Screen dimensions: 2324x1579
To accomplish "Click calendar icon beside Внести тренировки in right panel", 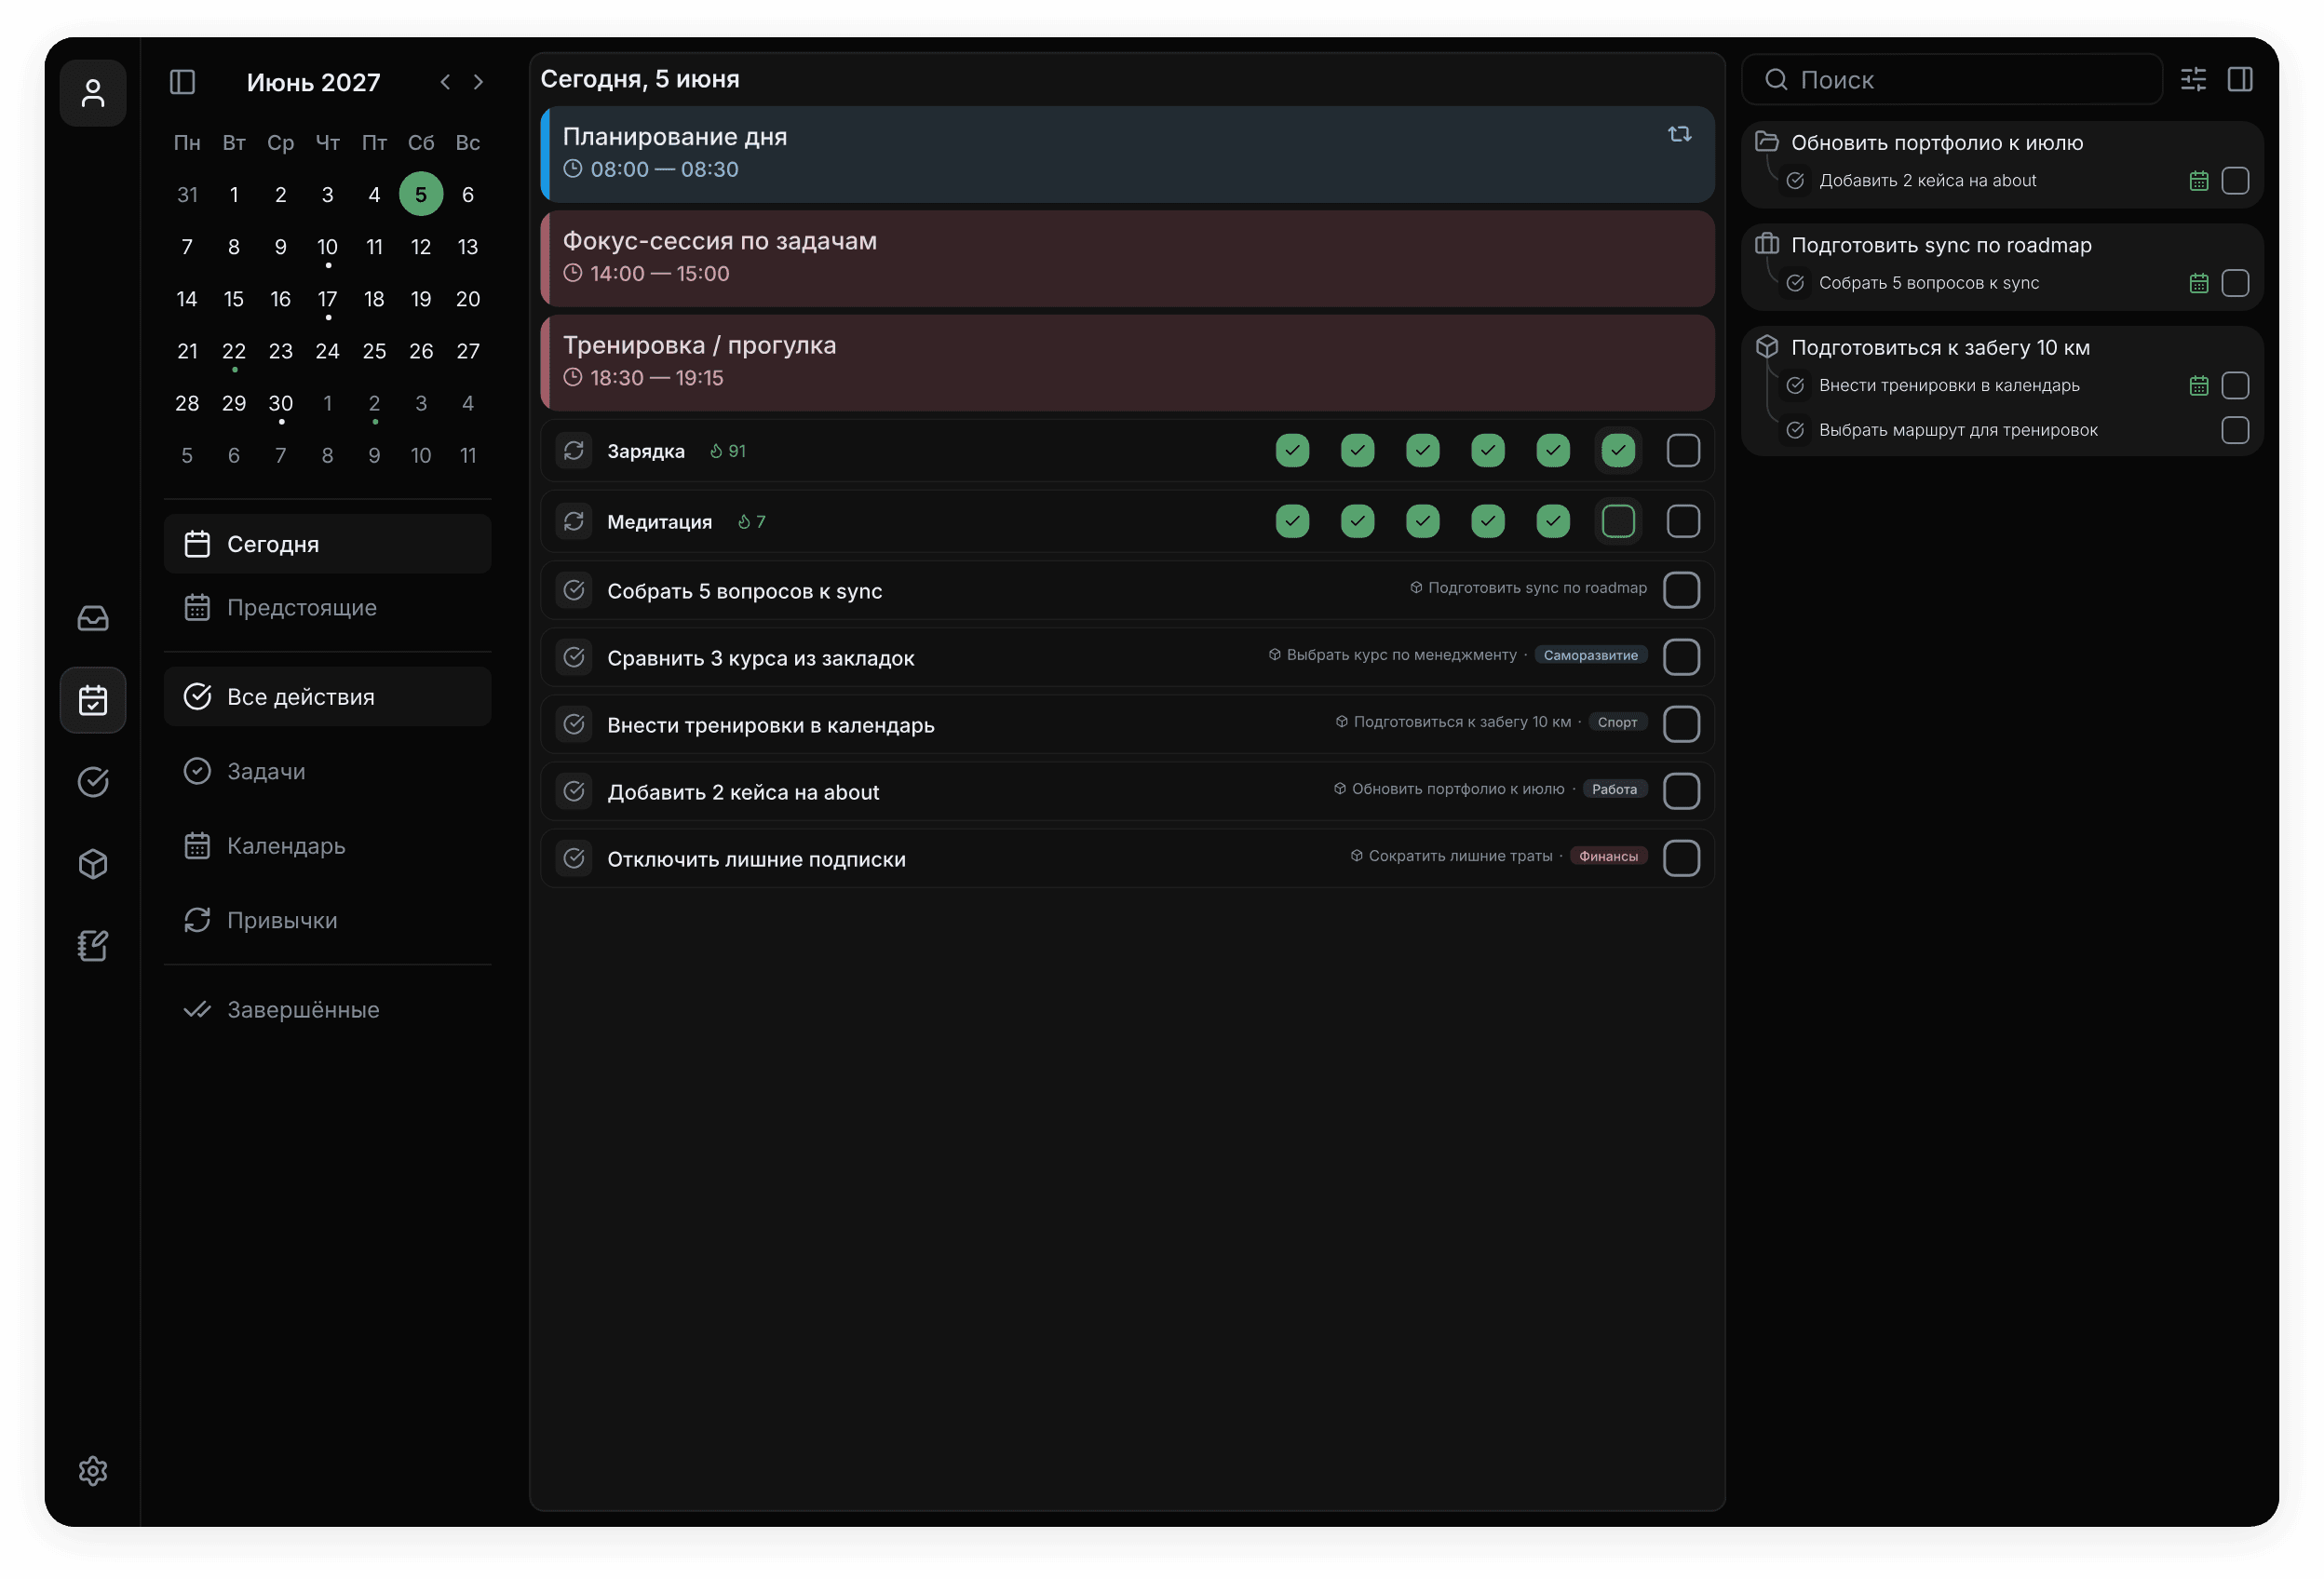I will click(x=2198, y=385).
